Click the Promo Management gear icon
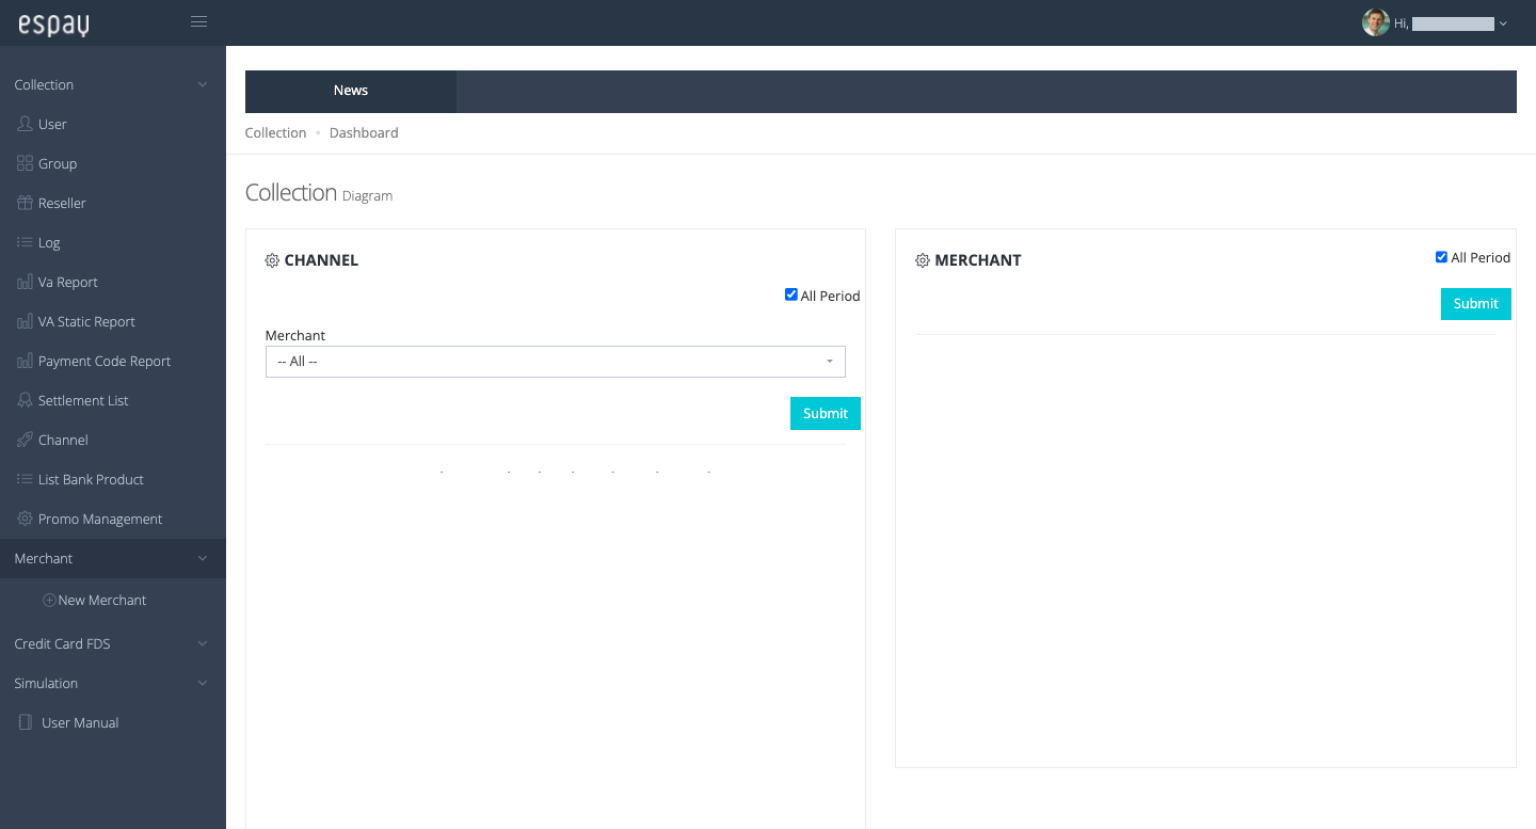This screenshot has height=829, width=1536. [24, 518]
